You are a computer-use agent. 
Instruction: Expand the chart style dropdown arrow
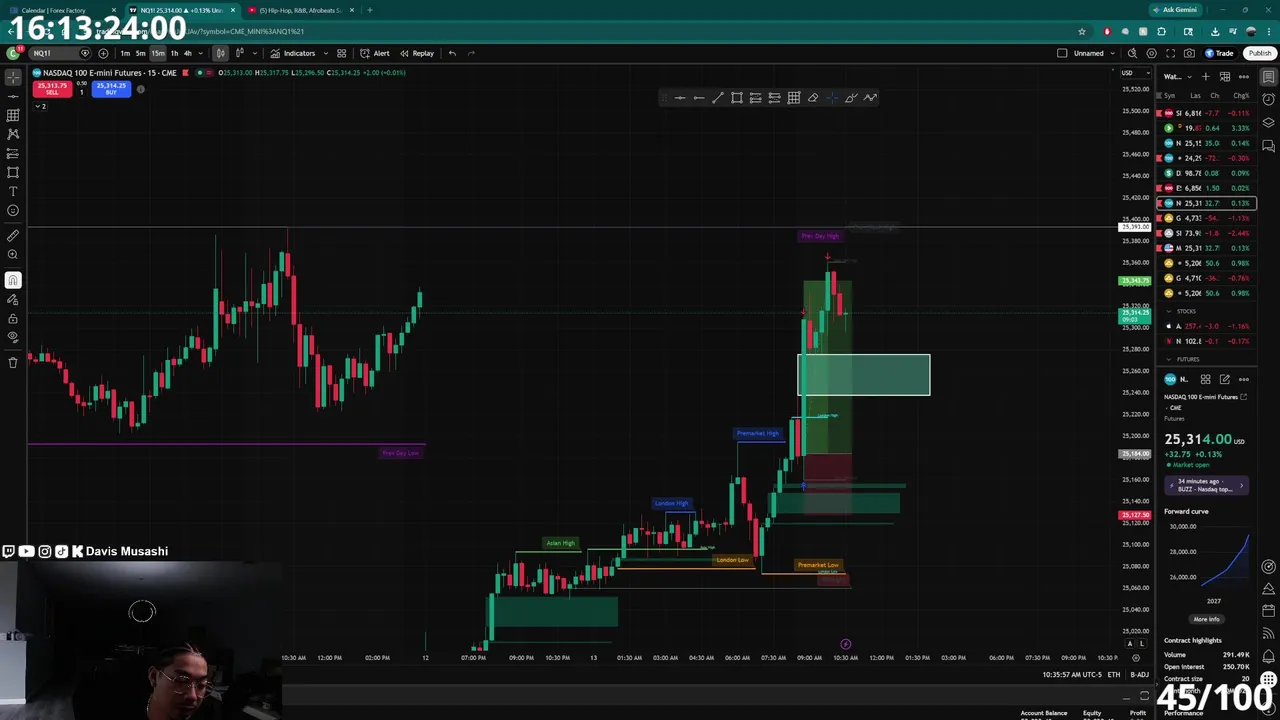coord(255,53)
